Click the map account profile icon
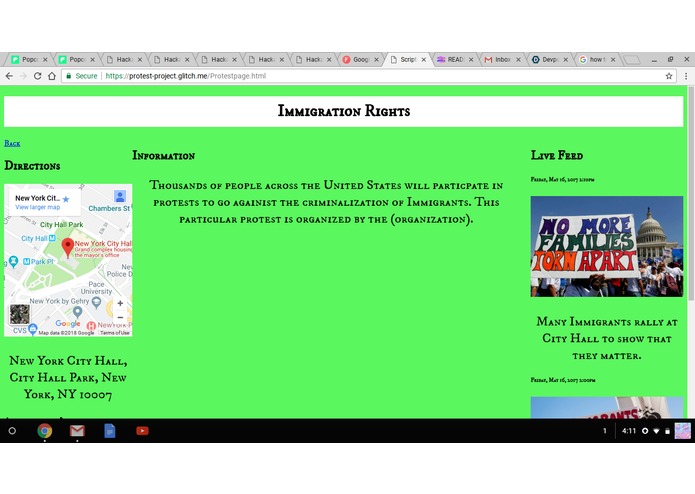 [120, 196]
